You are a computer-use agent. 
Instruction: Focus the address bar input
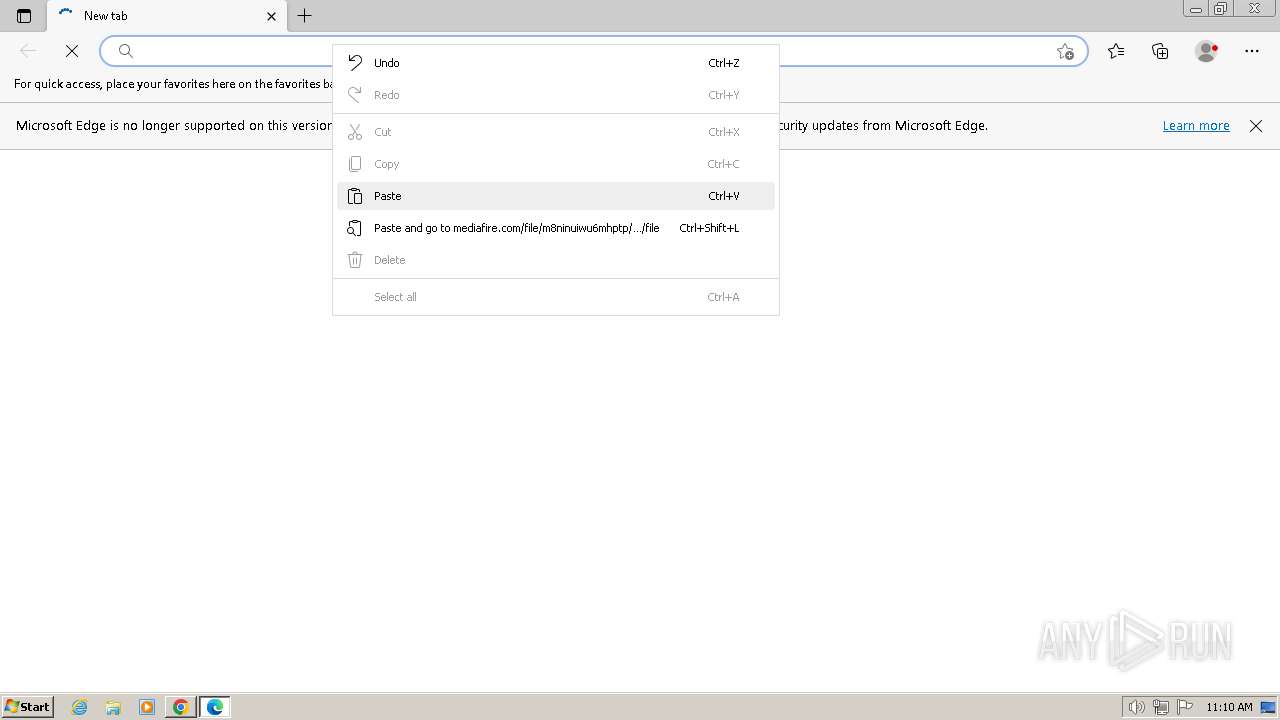point(594,51)
